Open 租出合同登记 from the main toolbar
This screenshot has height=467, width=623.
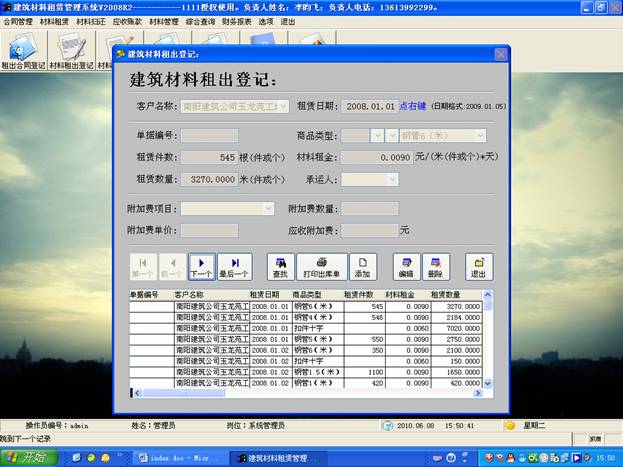(22, 52)
